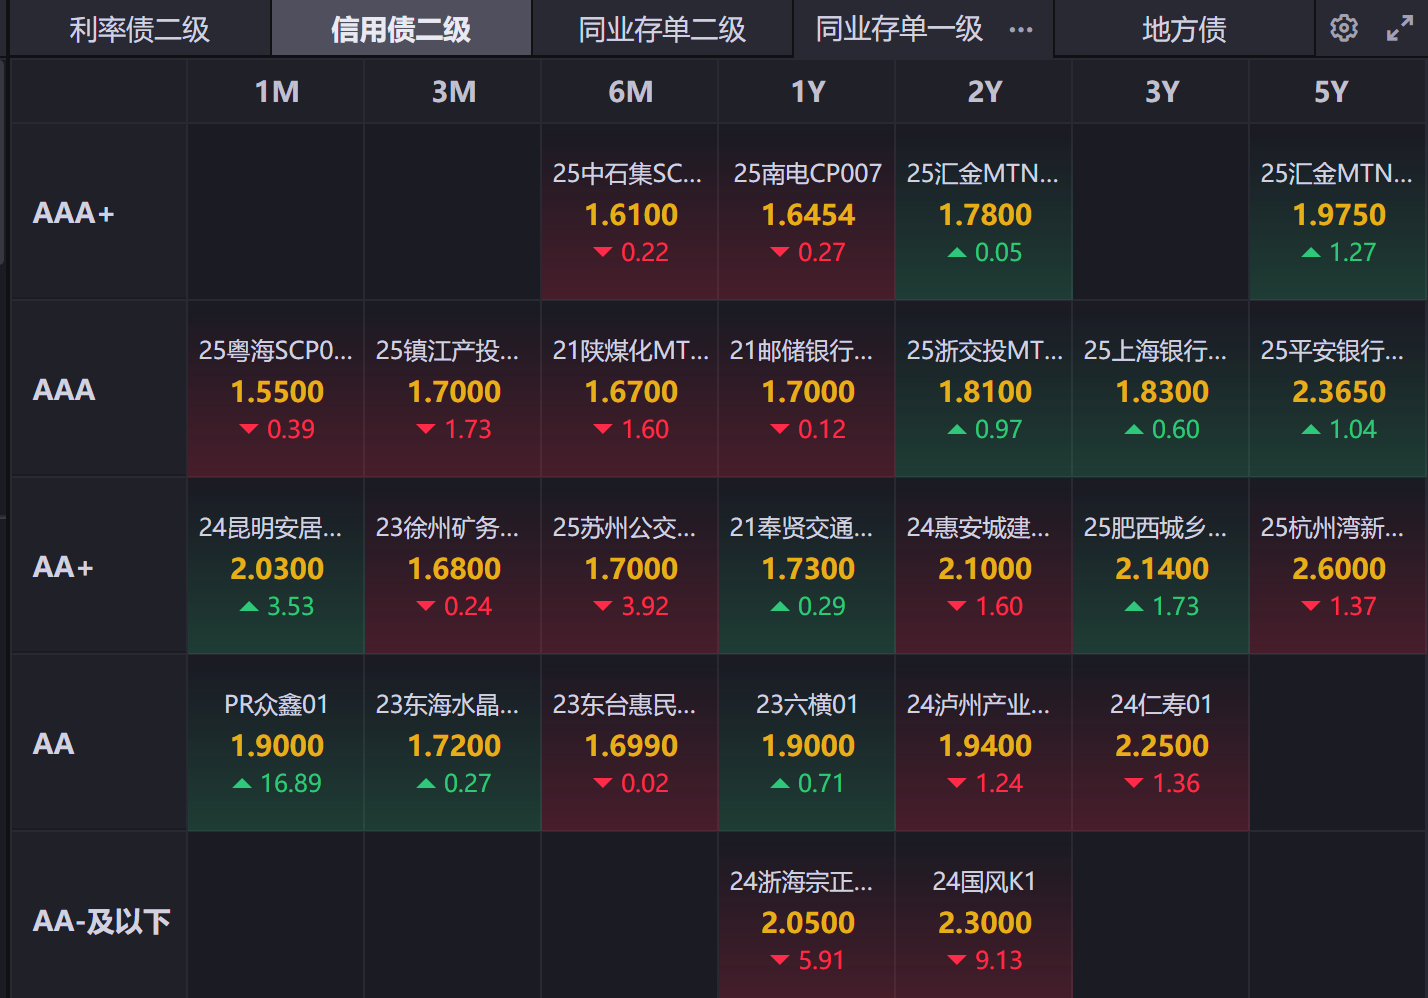
Task: Open the settings gear icon
Action: 1343,28
